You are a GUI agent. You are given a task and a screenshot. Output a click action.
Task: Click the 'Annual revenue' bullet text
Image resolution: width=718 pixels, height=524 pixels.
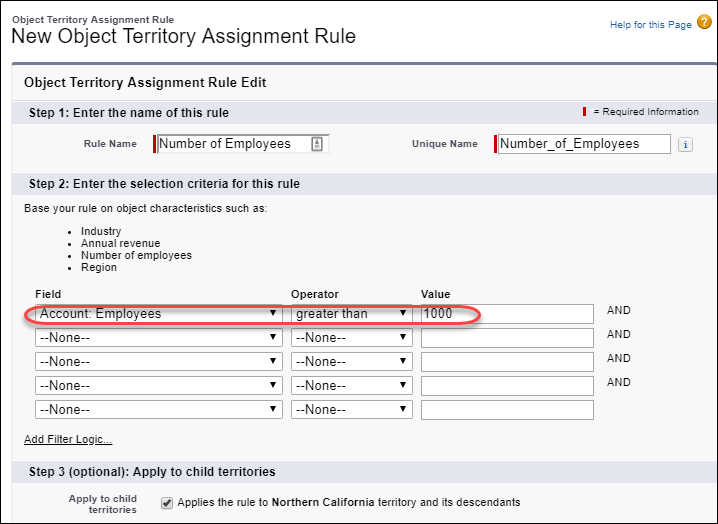(x=120, y=243)
